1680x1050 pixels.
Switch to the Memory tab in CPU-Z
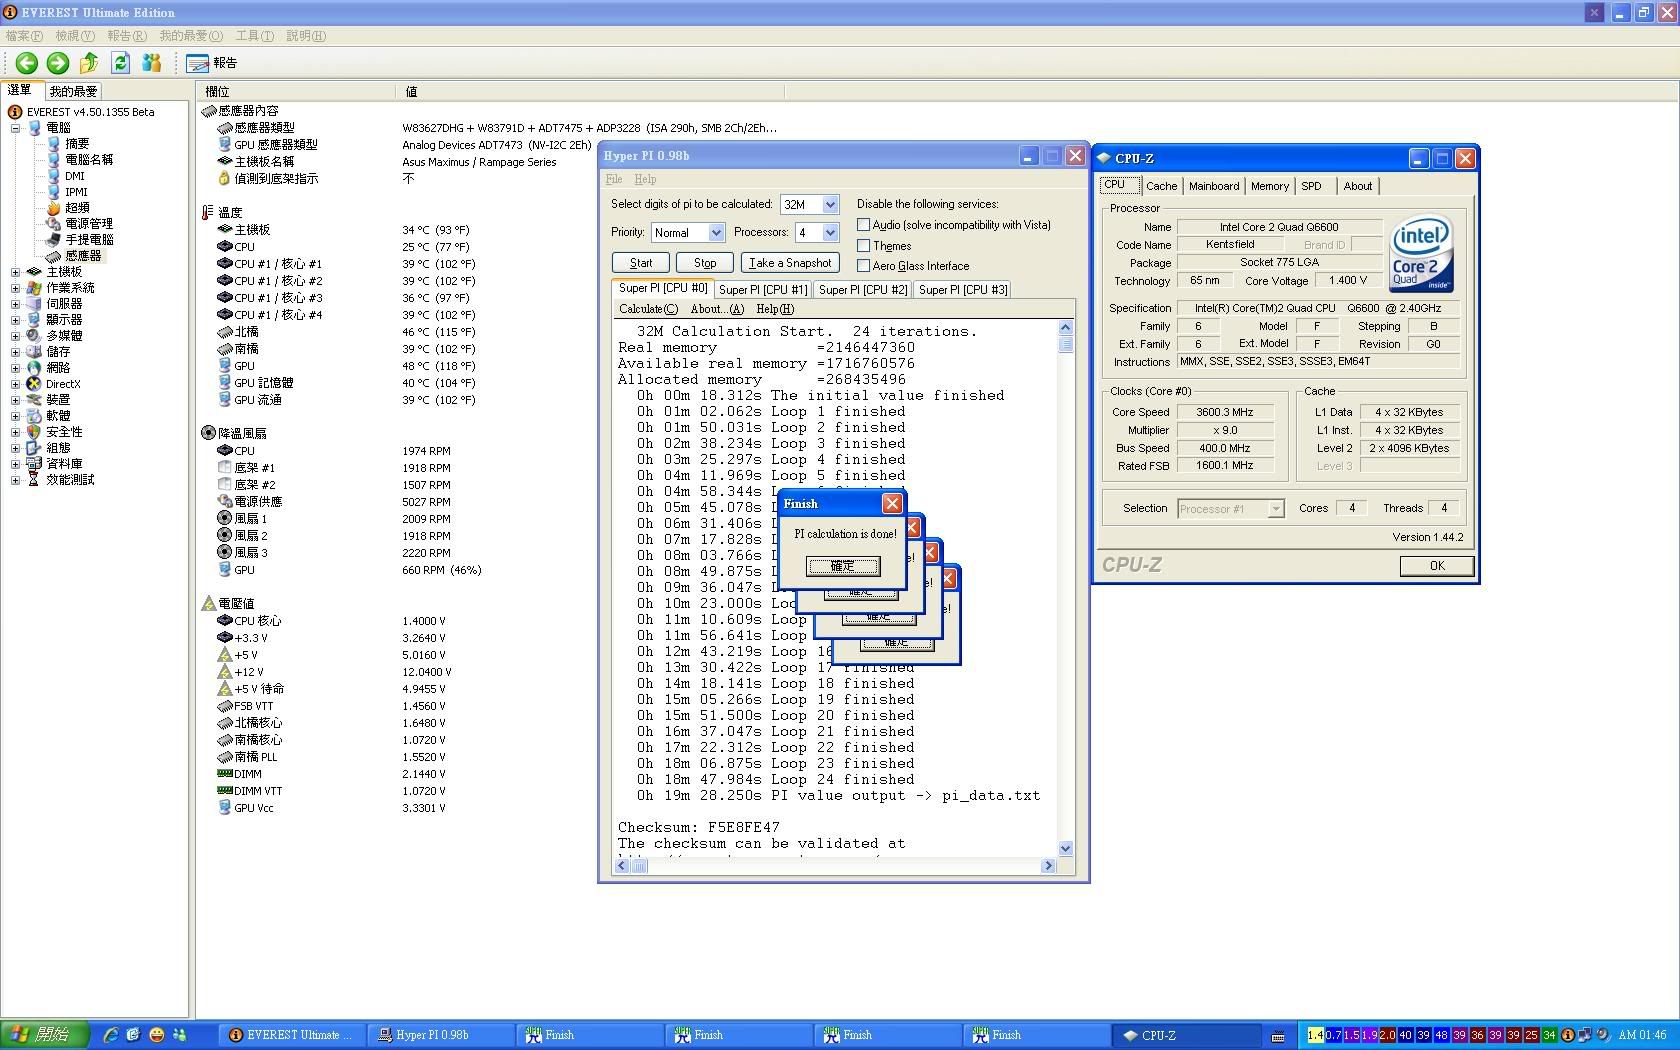(1270, 186)
